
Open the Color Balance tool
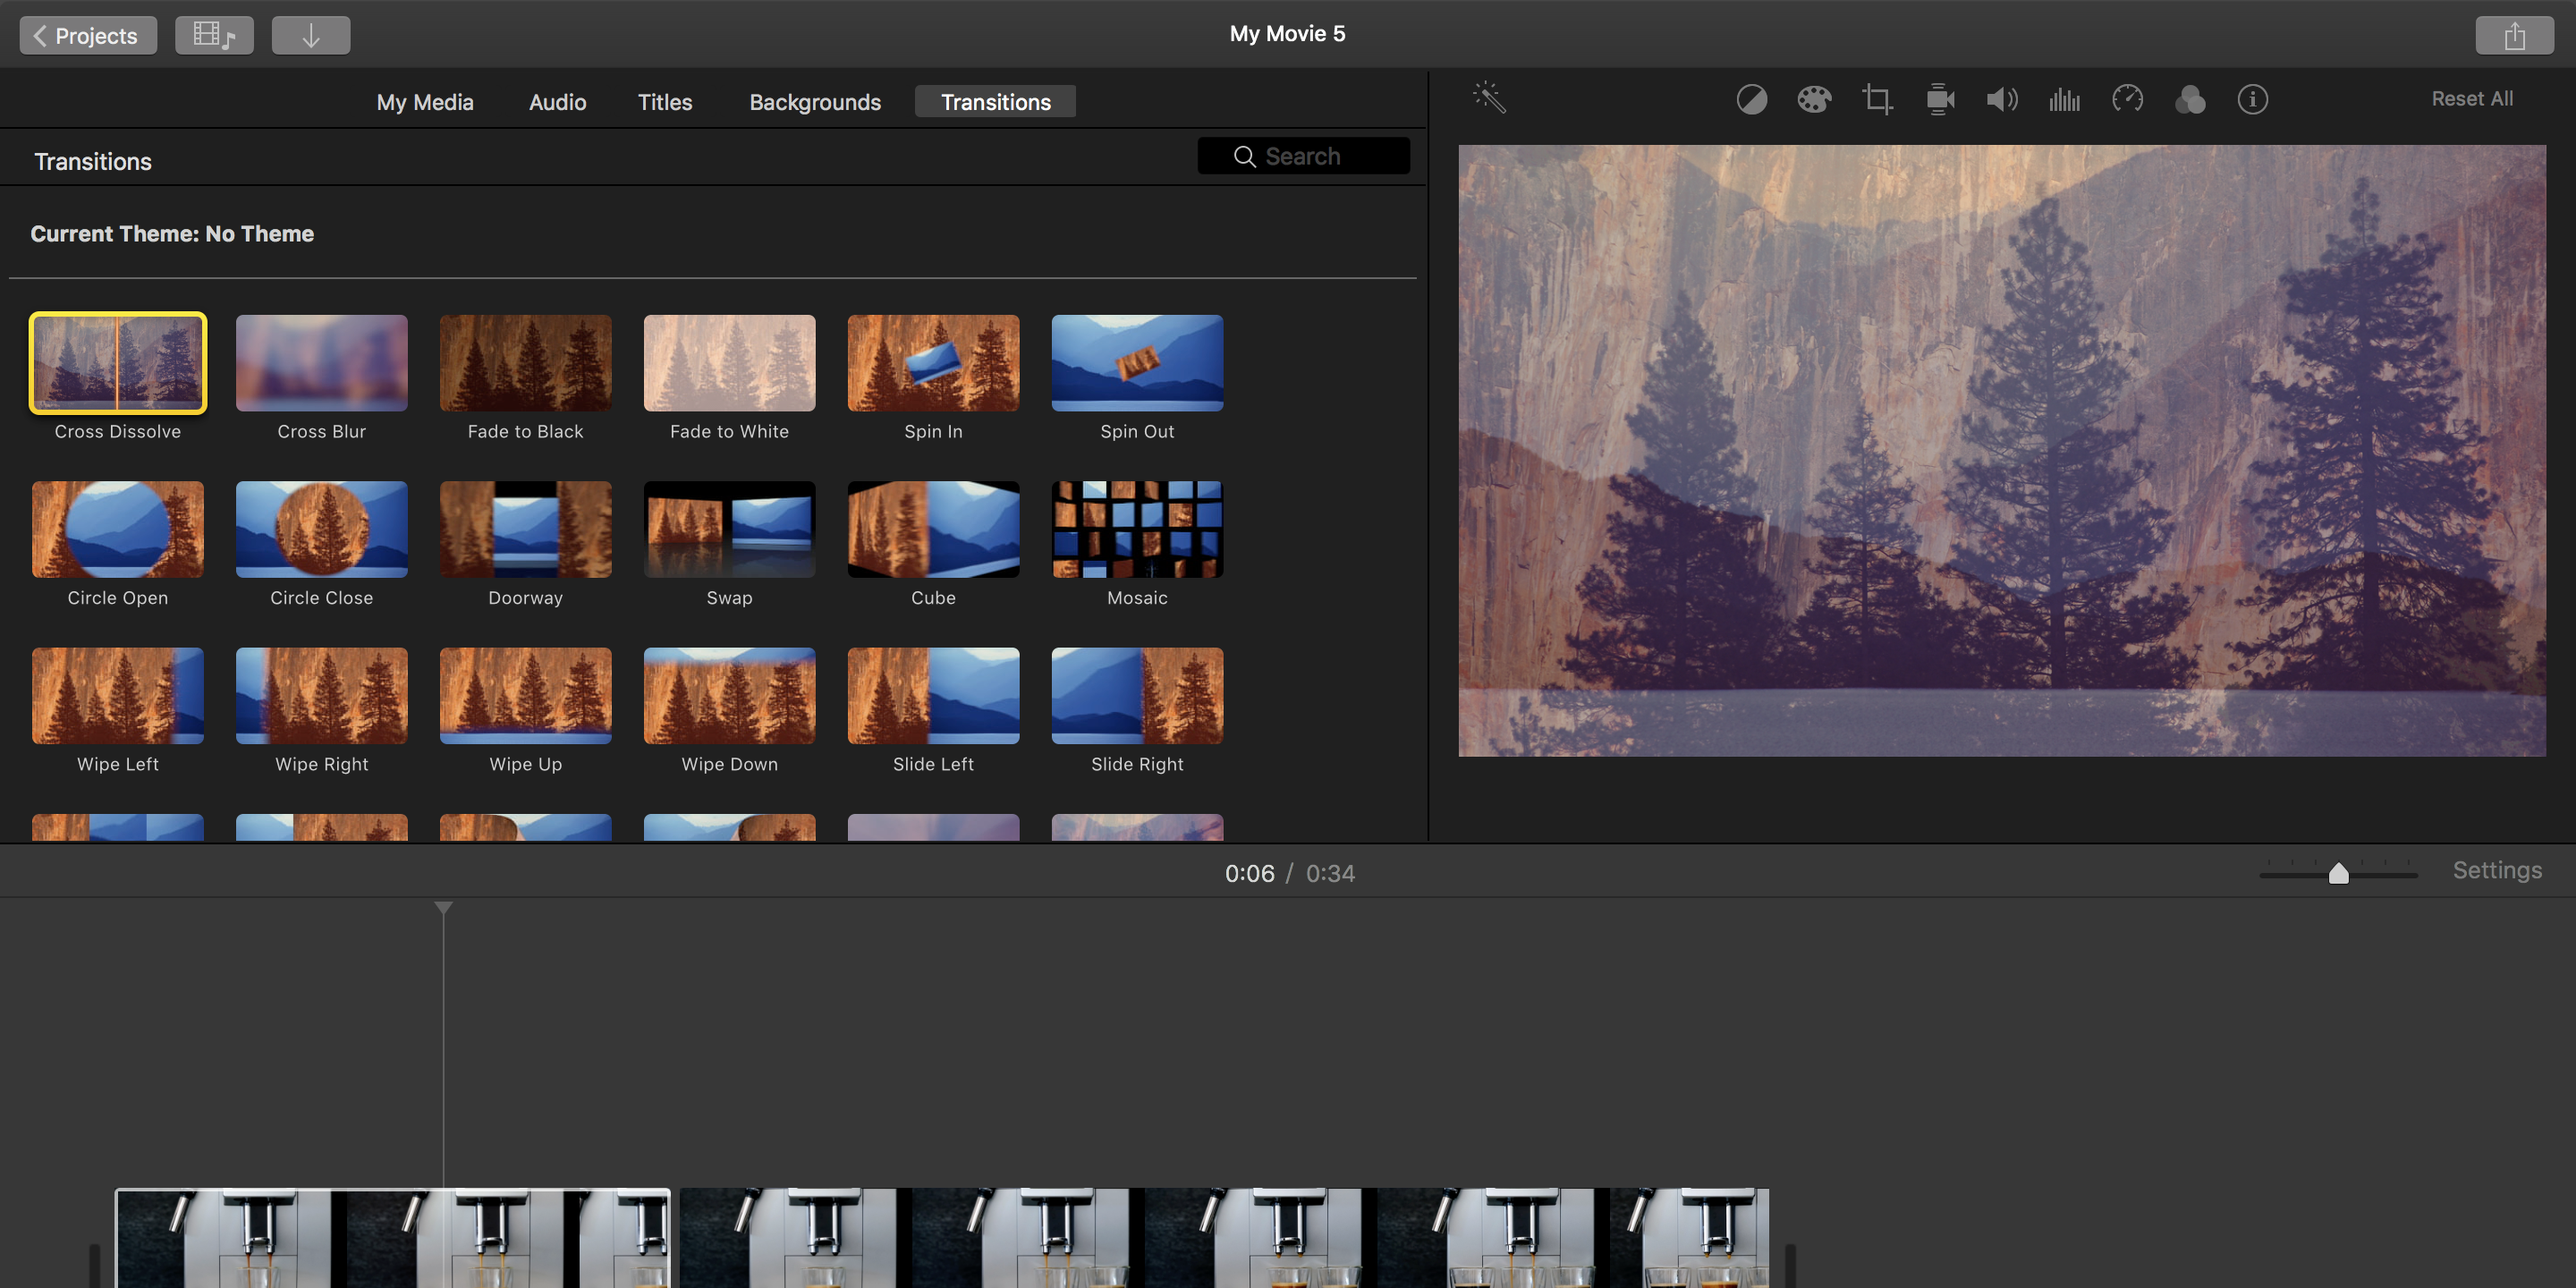(x=1751, y=99)
